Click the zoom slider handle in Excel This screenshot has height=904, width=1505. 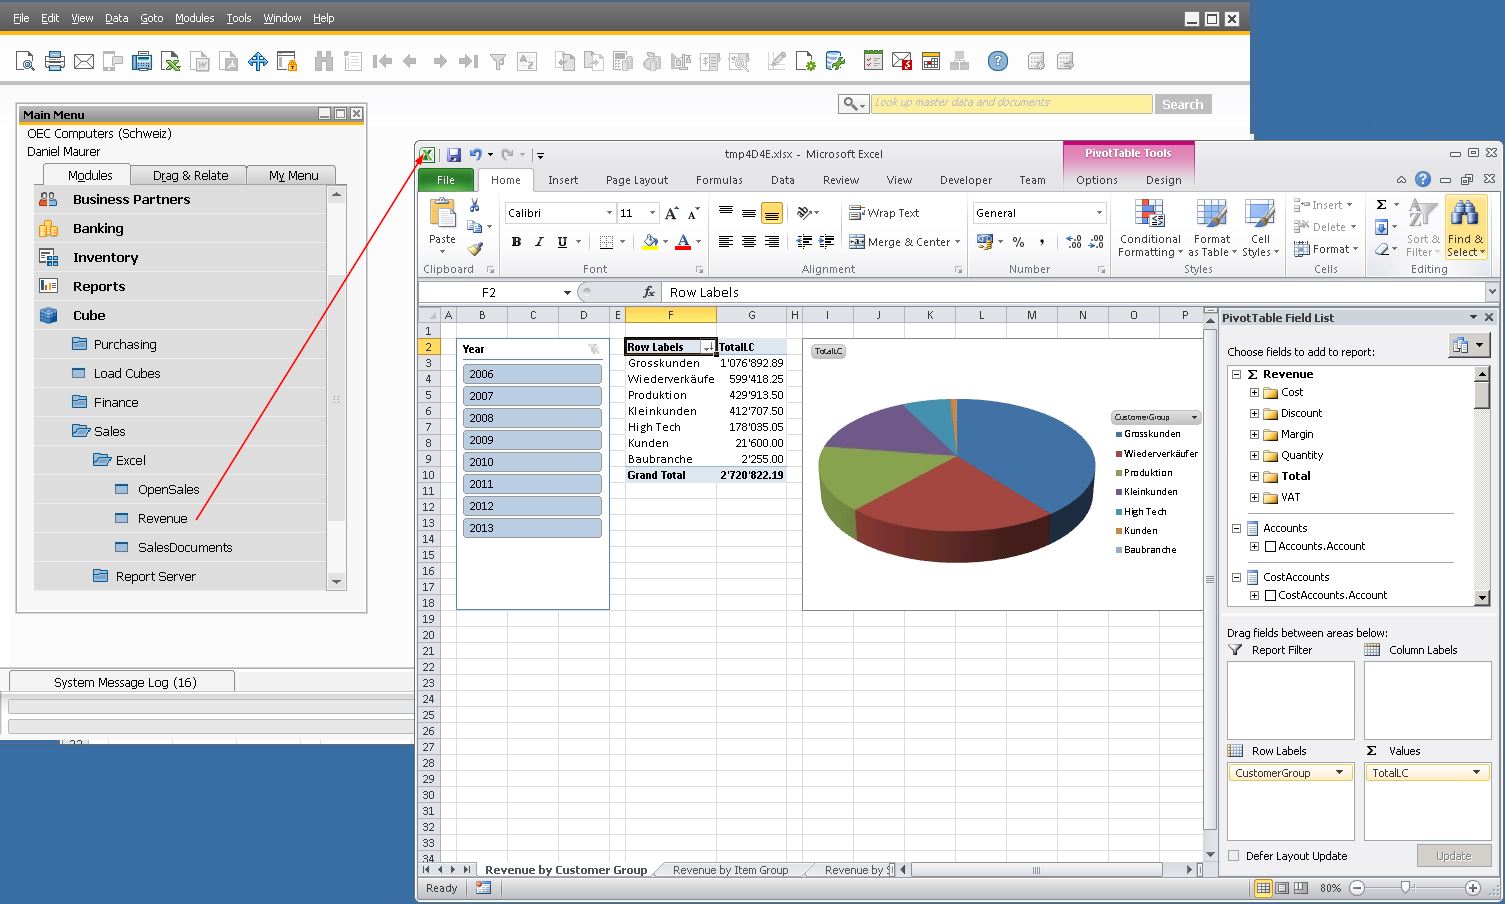pos(1406,888)
